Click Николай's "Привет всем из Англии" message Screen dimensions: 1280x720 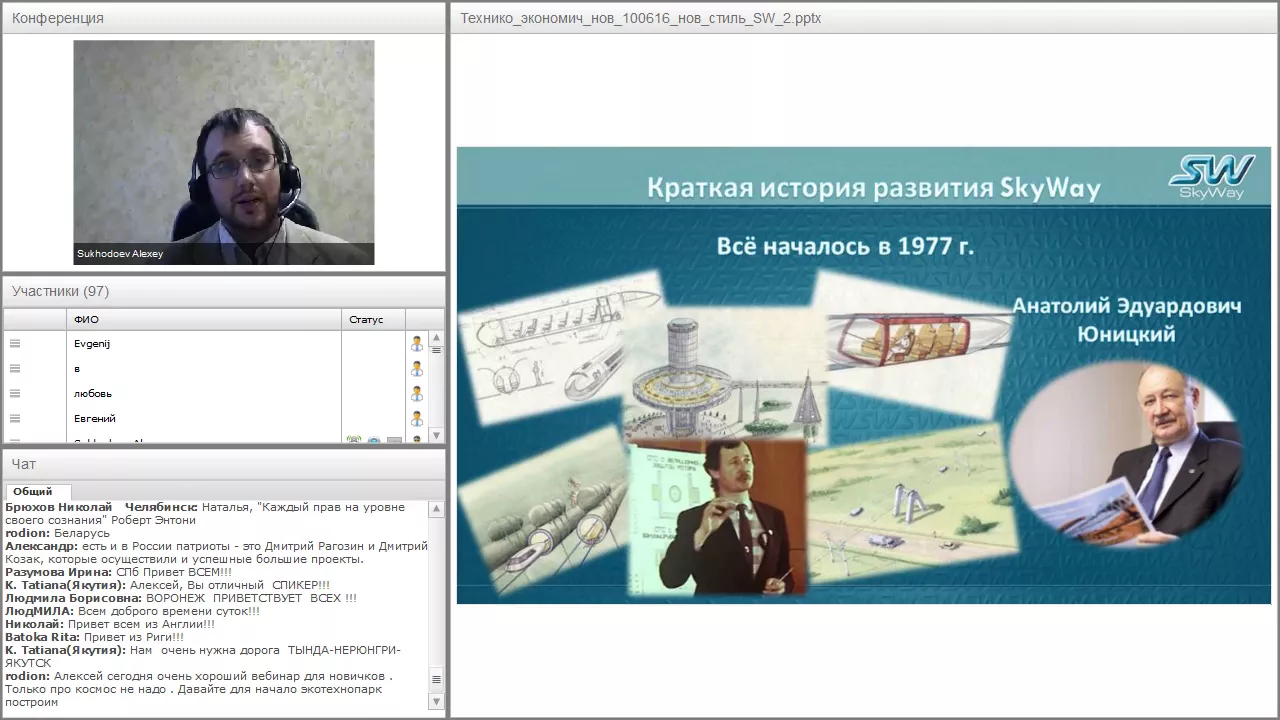(110, 624)
